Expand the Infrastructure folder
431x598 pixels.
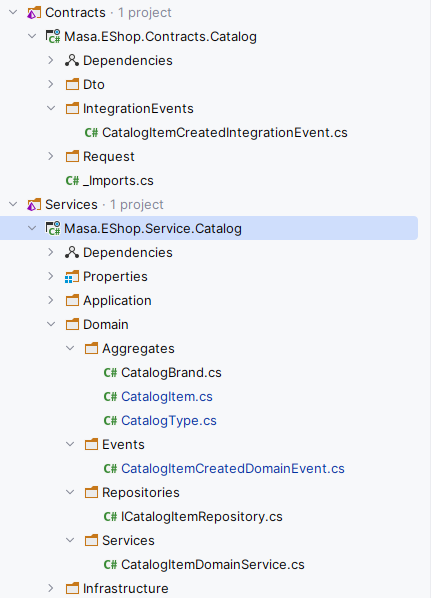tap(51, 588)
